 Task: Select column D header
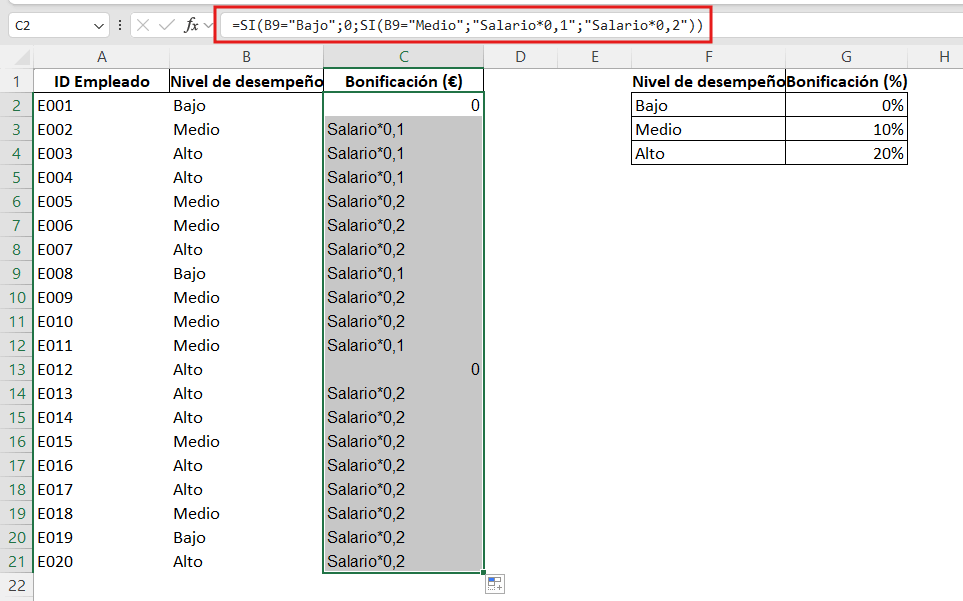coord(520,57)
